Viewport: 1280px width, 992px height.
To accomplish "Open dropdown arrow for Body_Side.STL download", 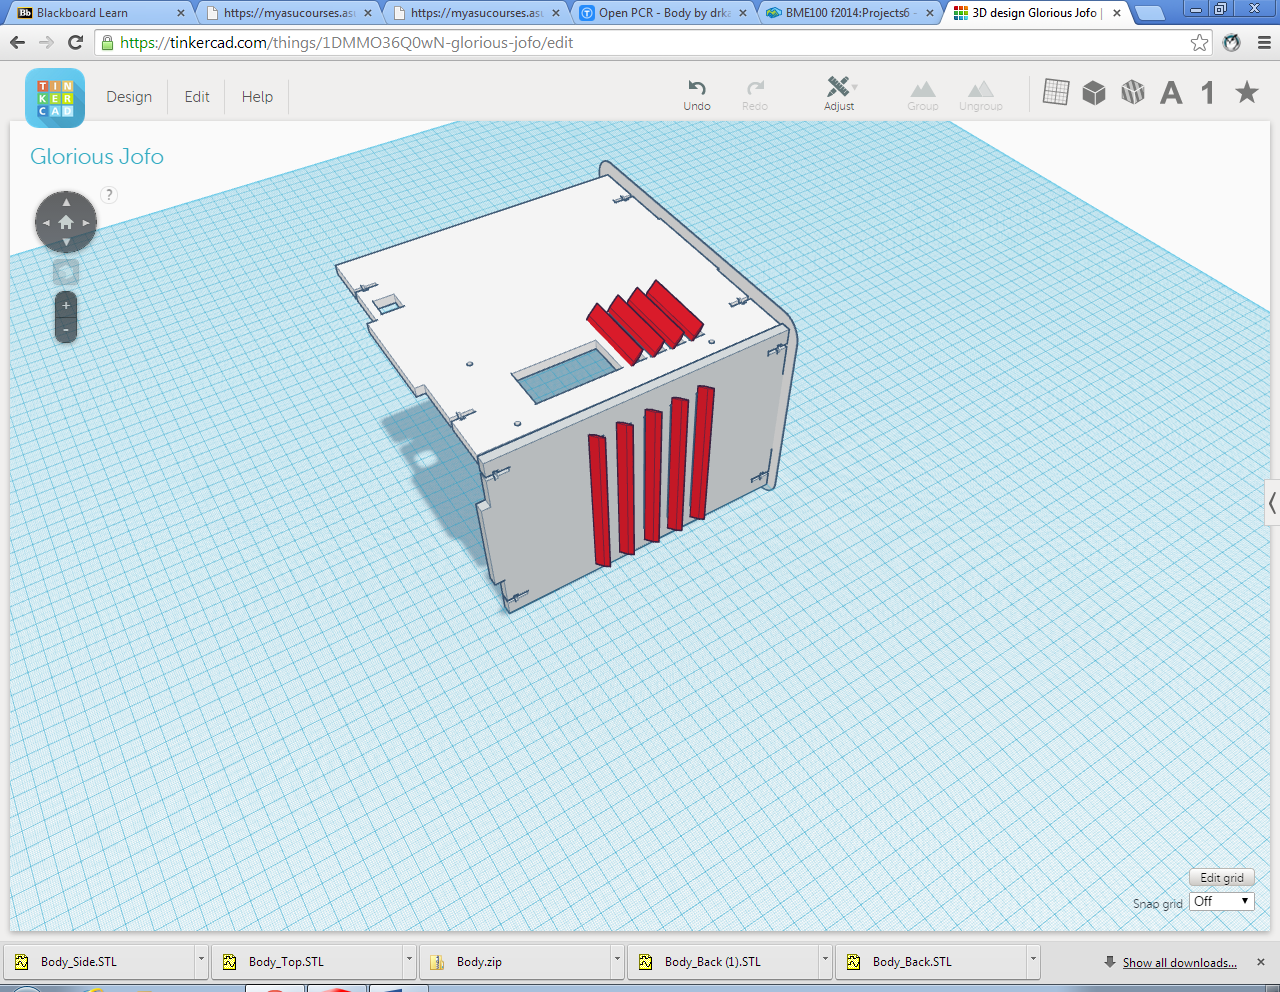I will point(201,961).
